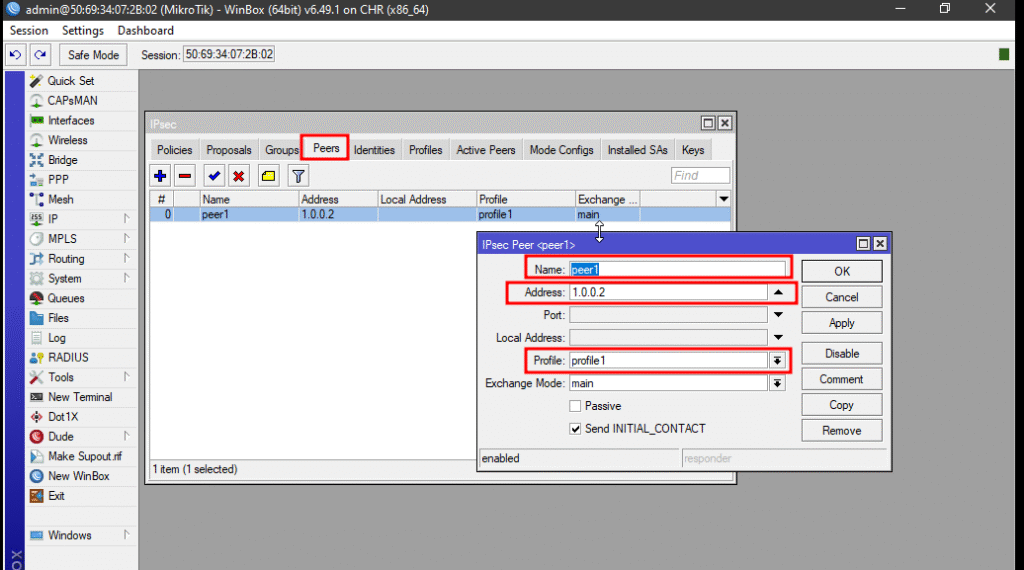Open the Exchange Mode dropdown
The width and height of the screenshot is (1024, 570).
pos(777,383)
